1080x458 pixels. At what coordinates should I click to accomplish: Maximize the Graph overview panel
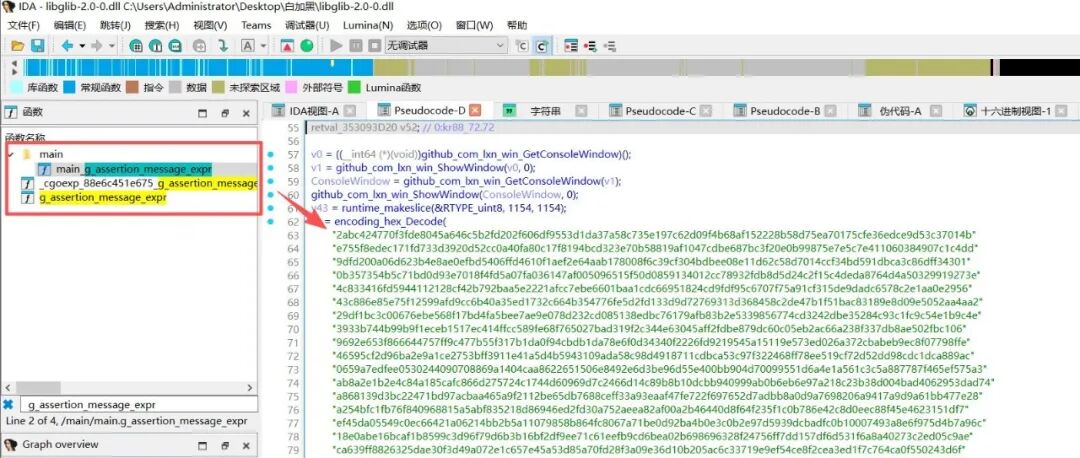click(x=202, y=445)
